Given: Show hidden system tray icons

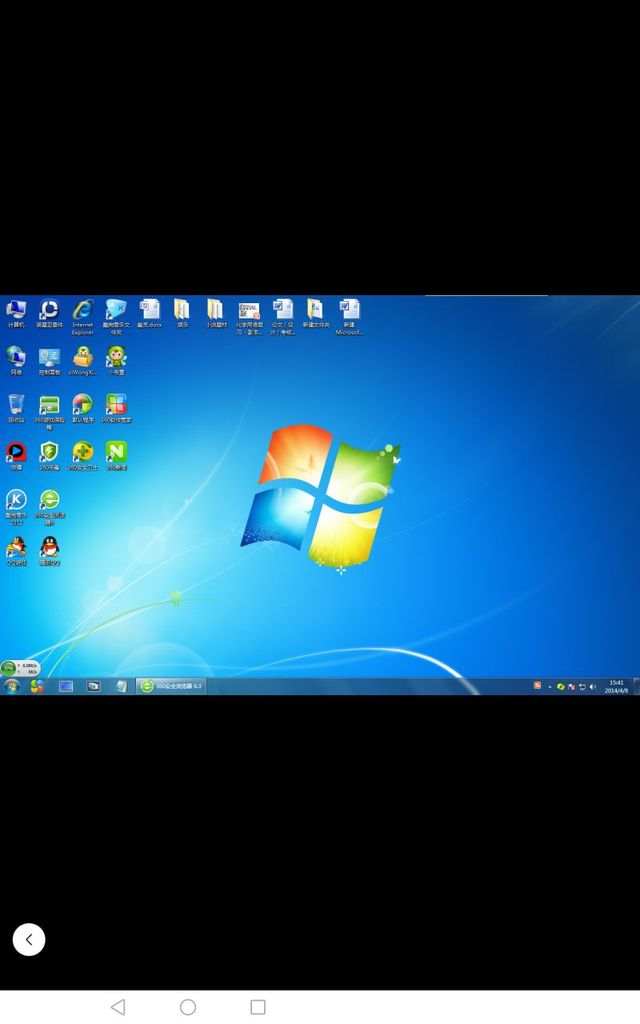Looking at the screenshot, I should [x=549, y=687].
